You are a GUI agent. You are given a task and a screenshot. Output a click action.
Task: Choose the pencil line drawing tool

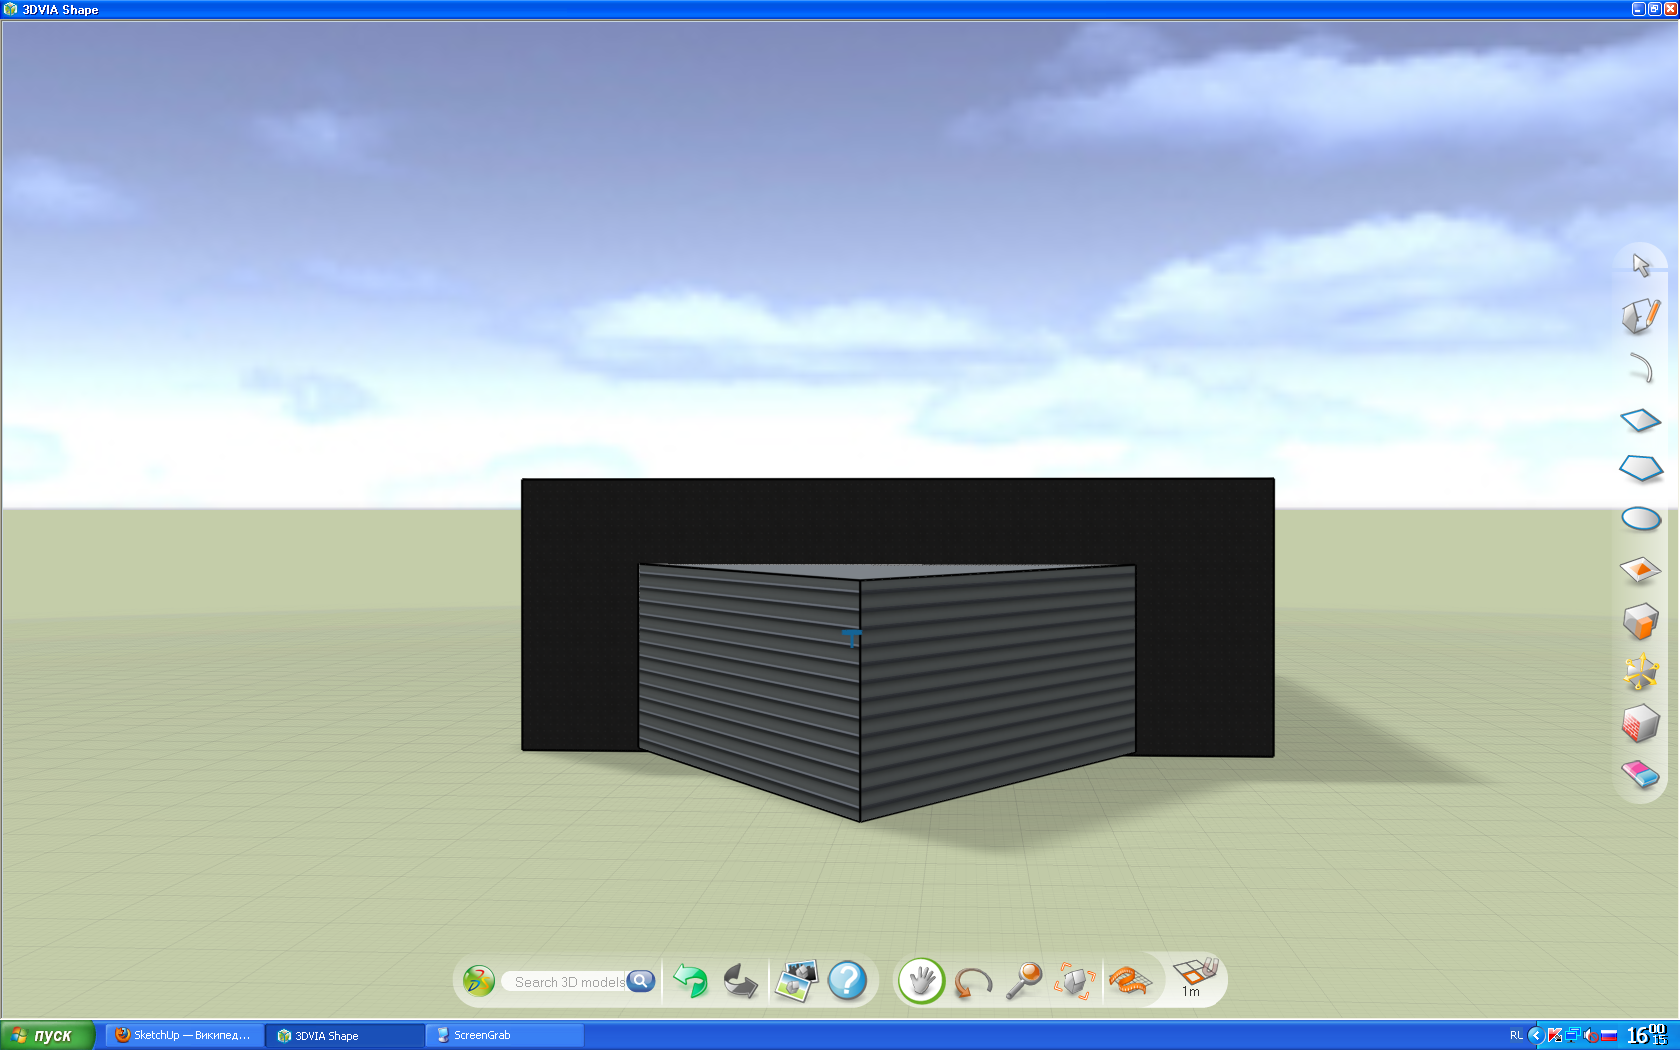1641,316
